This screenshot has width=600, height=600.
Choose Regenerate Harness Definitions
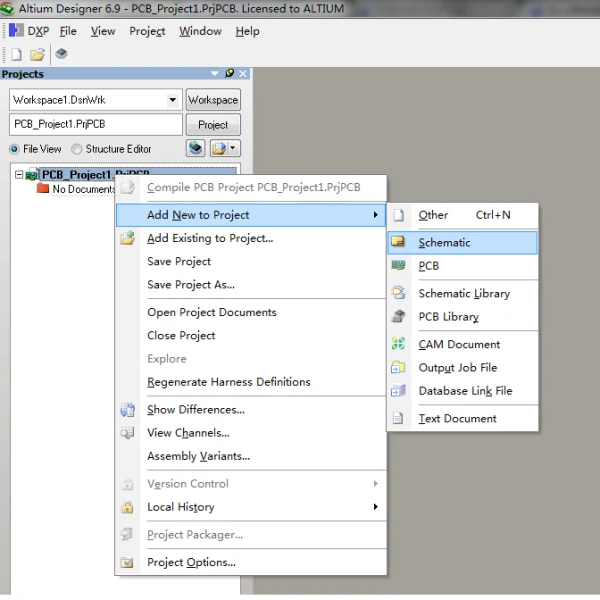coord(251,382)
